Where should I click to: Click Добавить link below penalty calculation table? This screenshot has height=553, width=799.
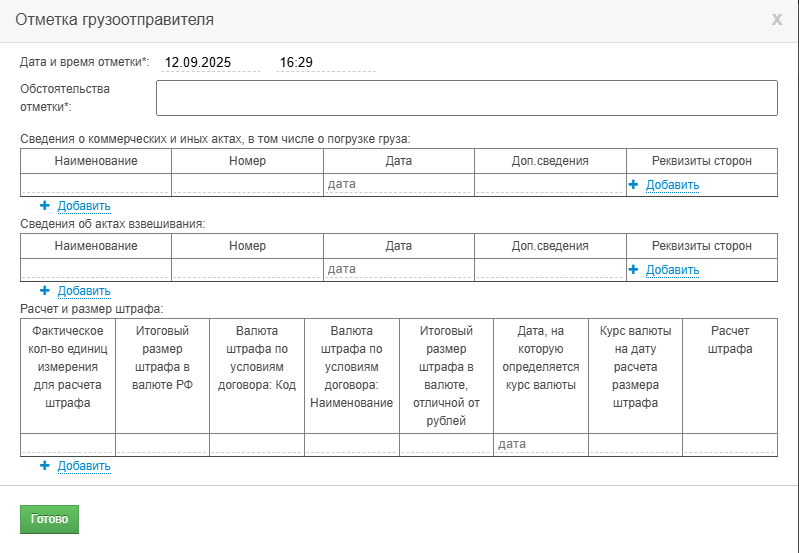coord(84,466)
